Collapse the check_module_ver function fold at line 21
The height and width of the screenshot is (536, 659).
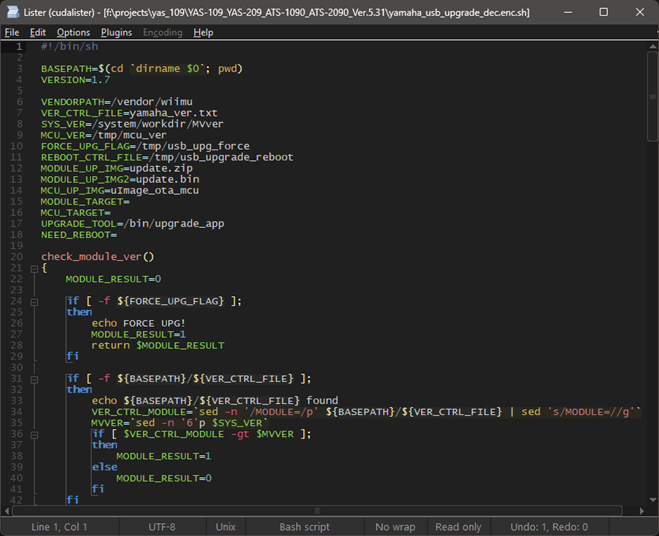[33, 268]
